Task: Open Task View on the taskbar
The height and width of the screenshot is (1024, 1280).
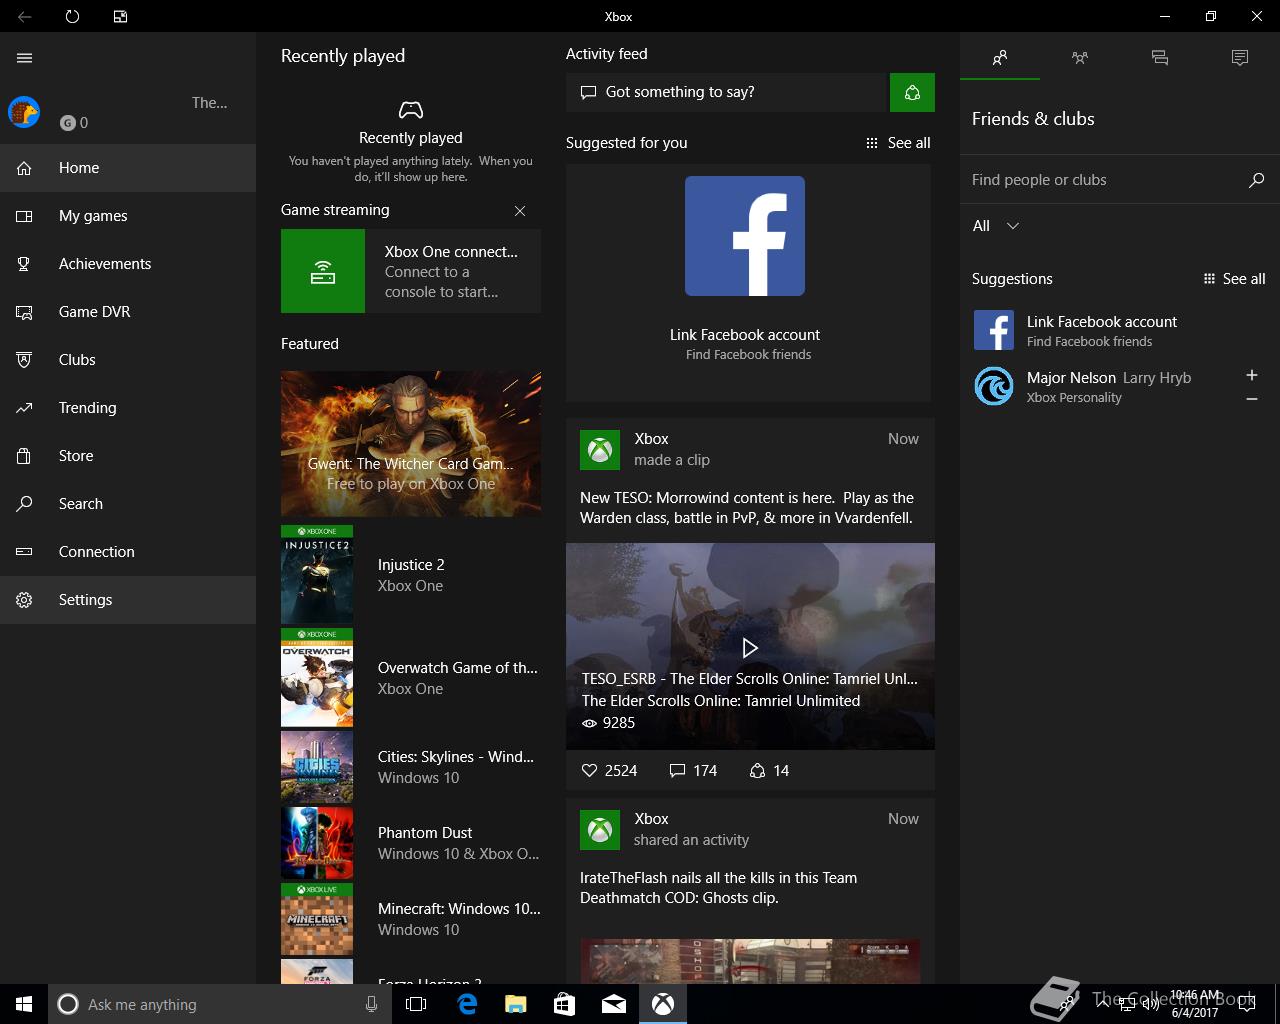Action: point(416,1004)
